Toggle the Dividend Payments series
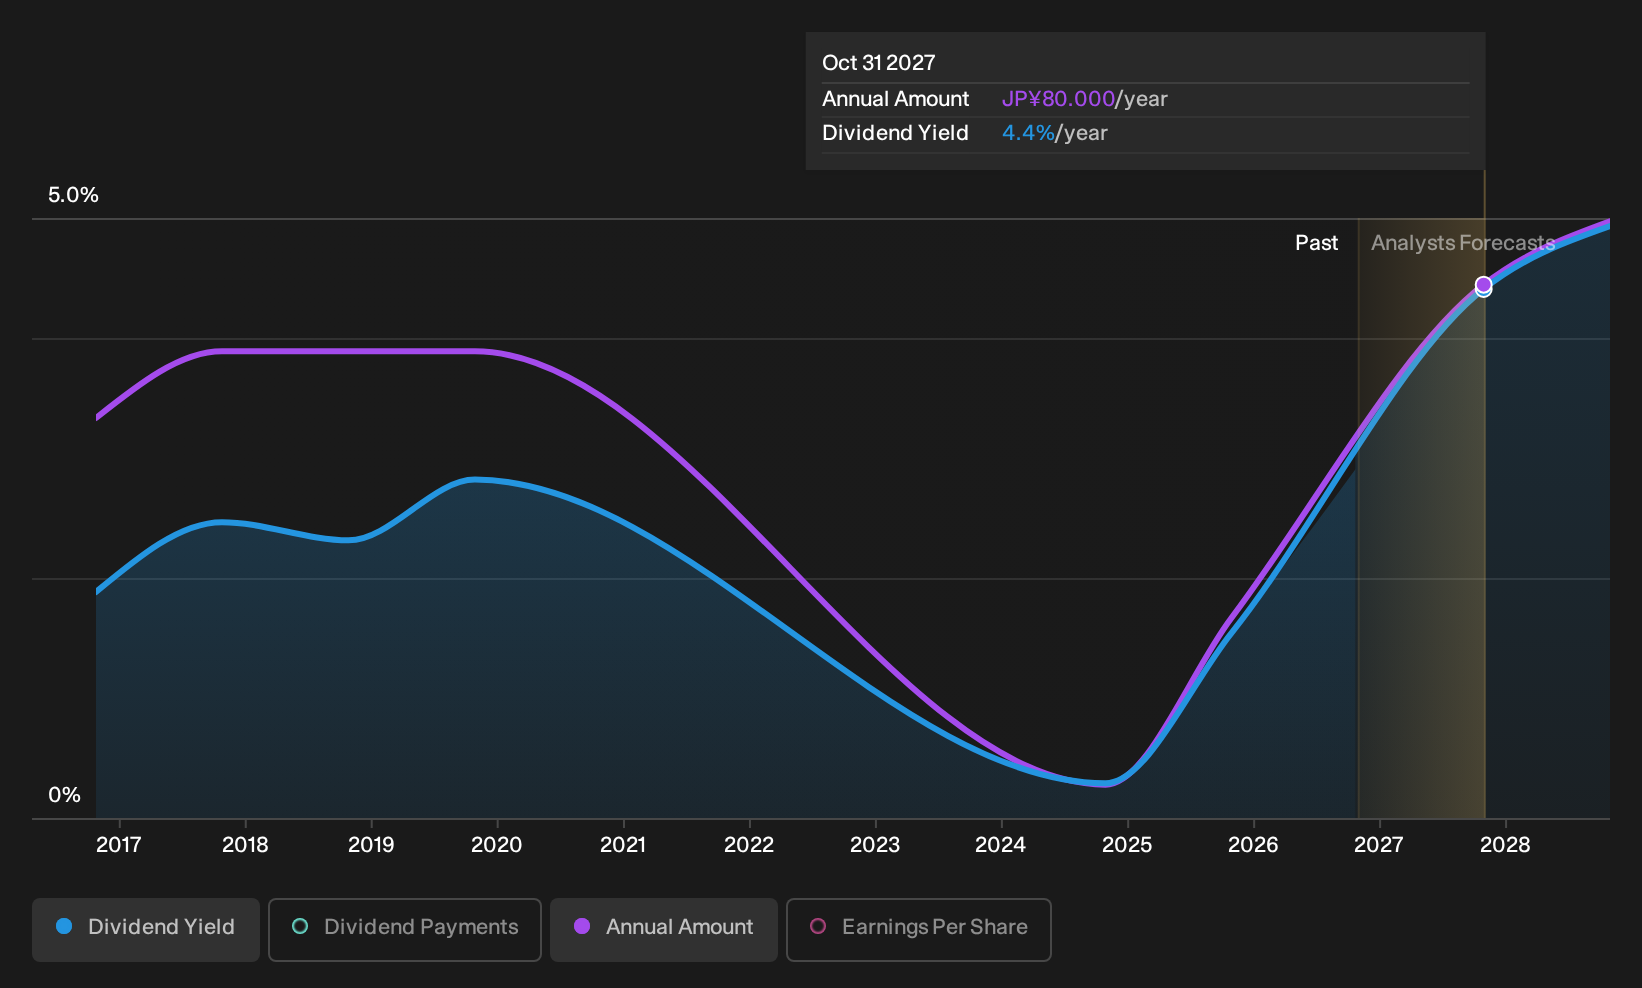The height and width of the screenshot is (988, 1642). (405, 929)
